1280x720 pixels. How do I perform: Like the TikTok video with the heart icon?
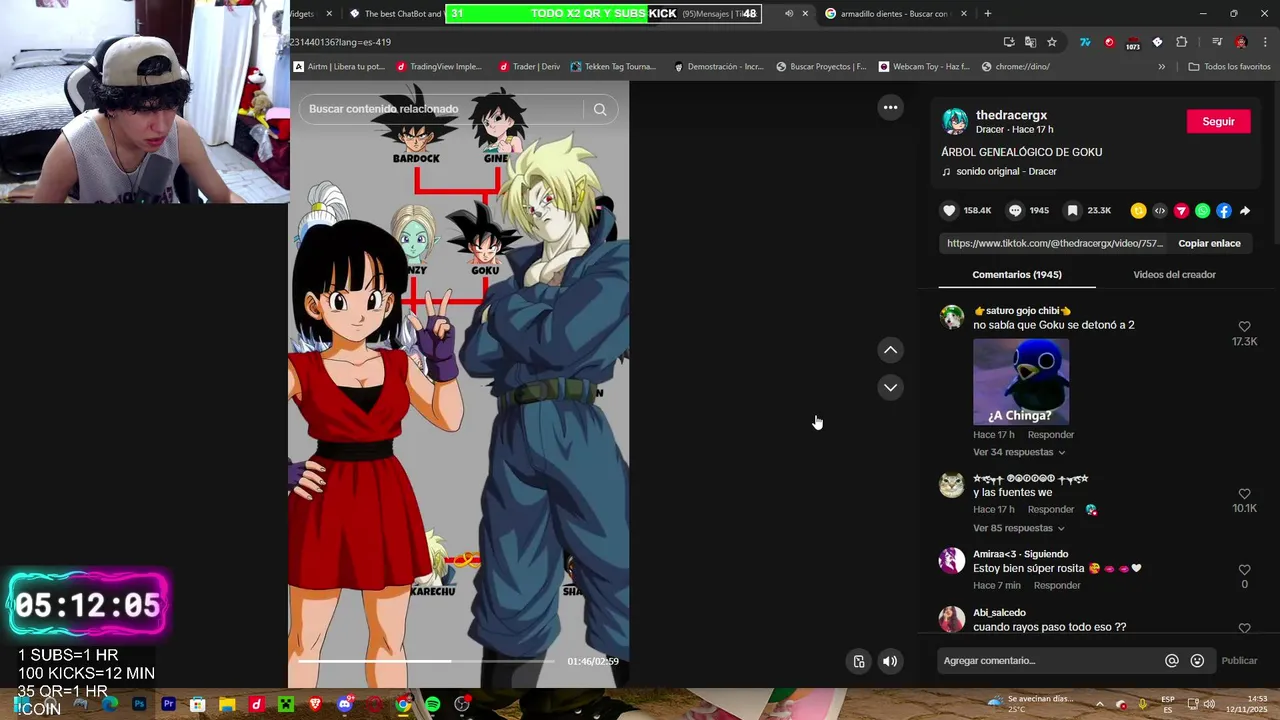tap(950, 211)
